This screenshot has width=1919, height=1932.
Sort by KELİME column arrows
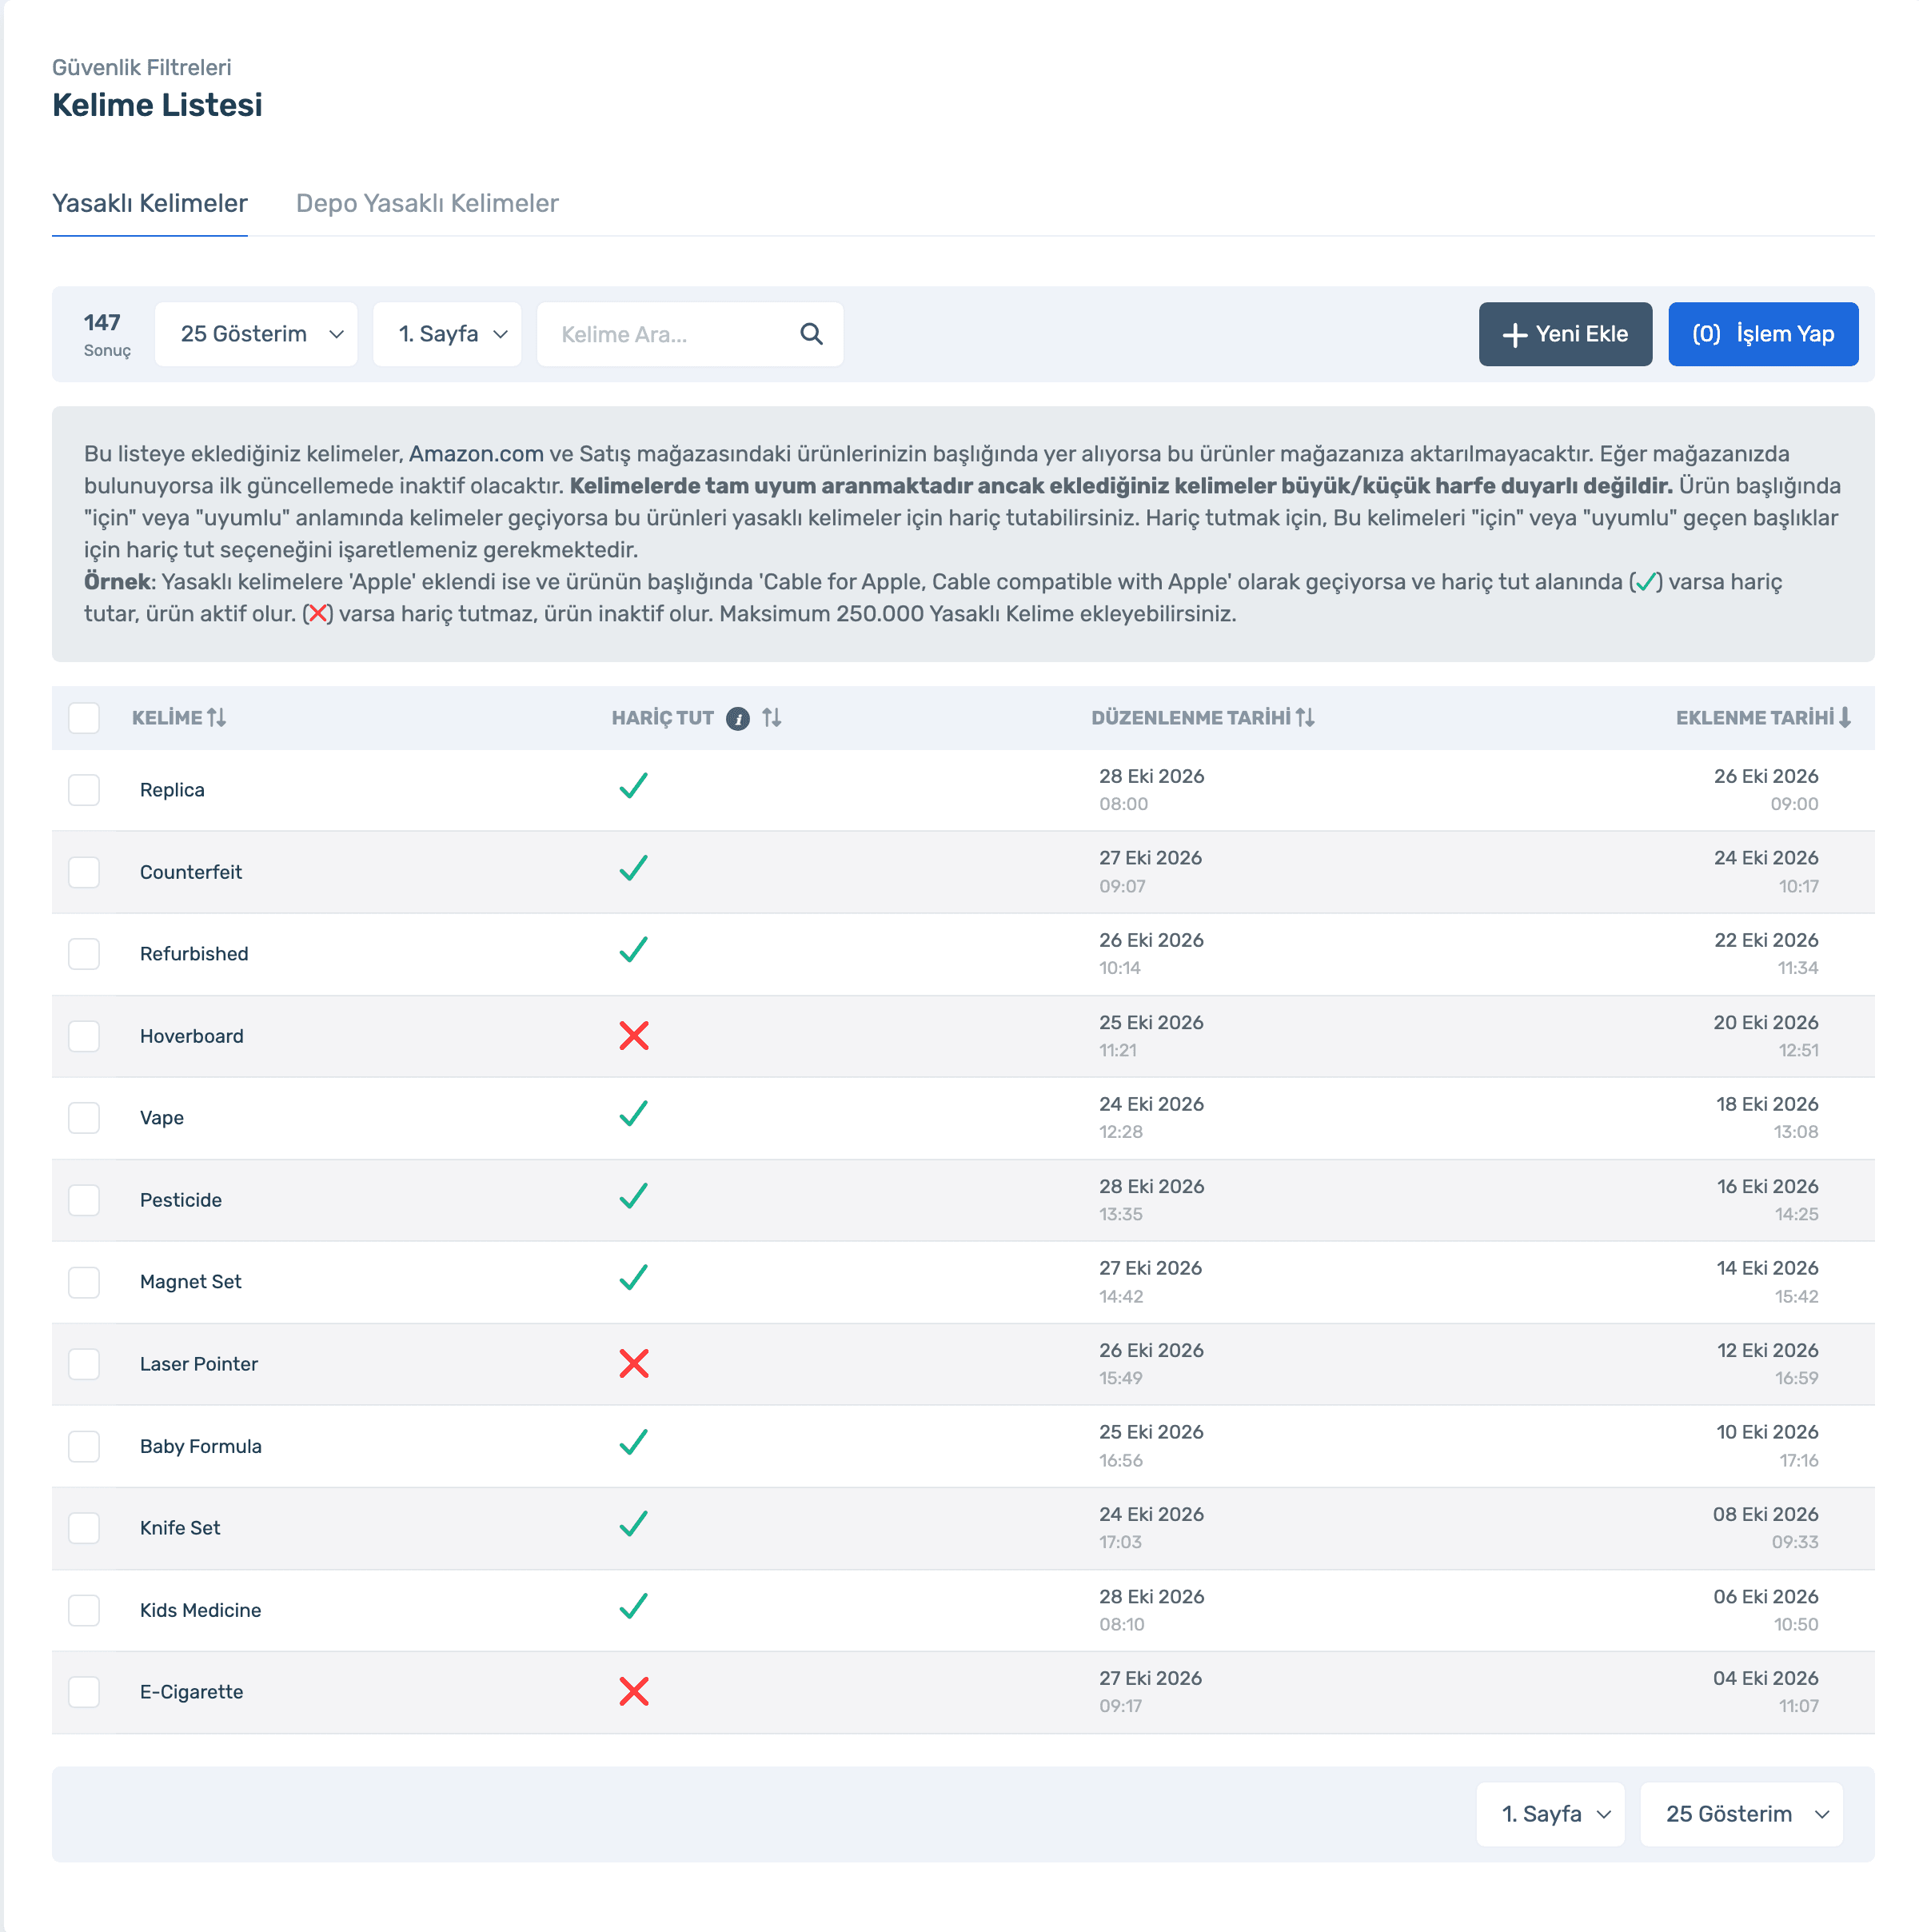click(217, 717)
